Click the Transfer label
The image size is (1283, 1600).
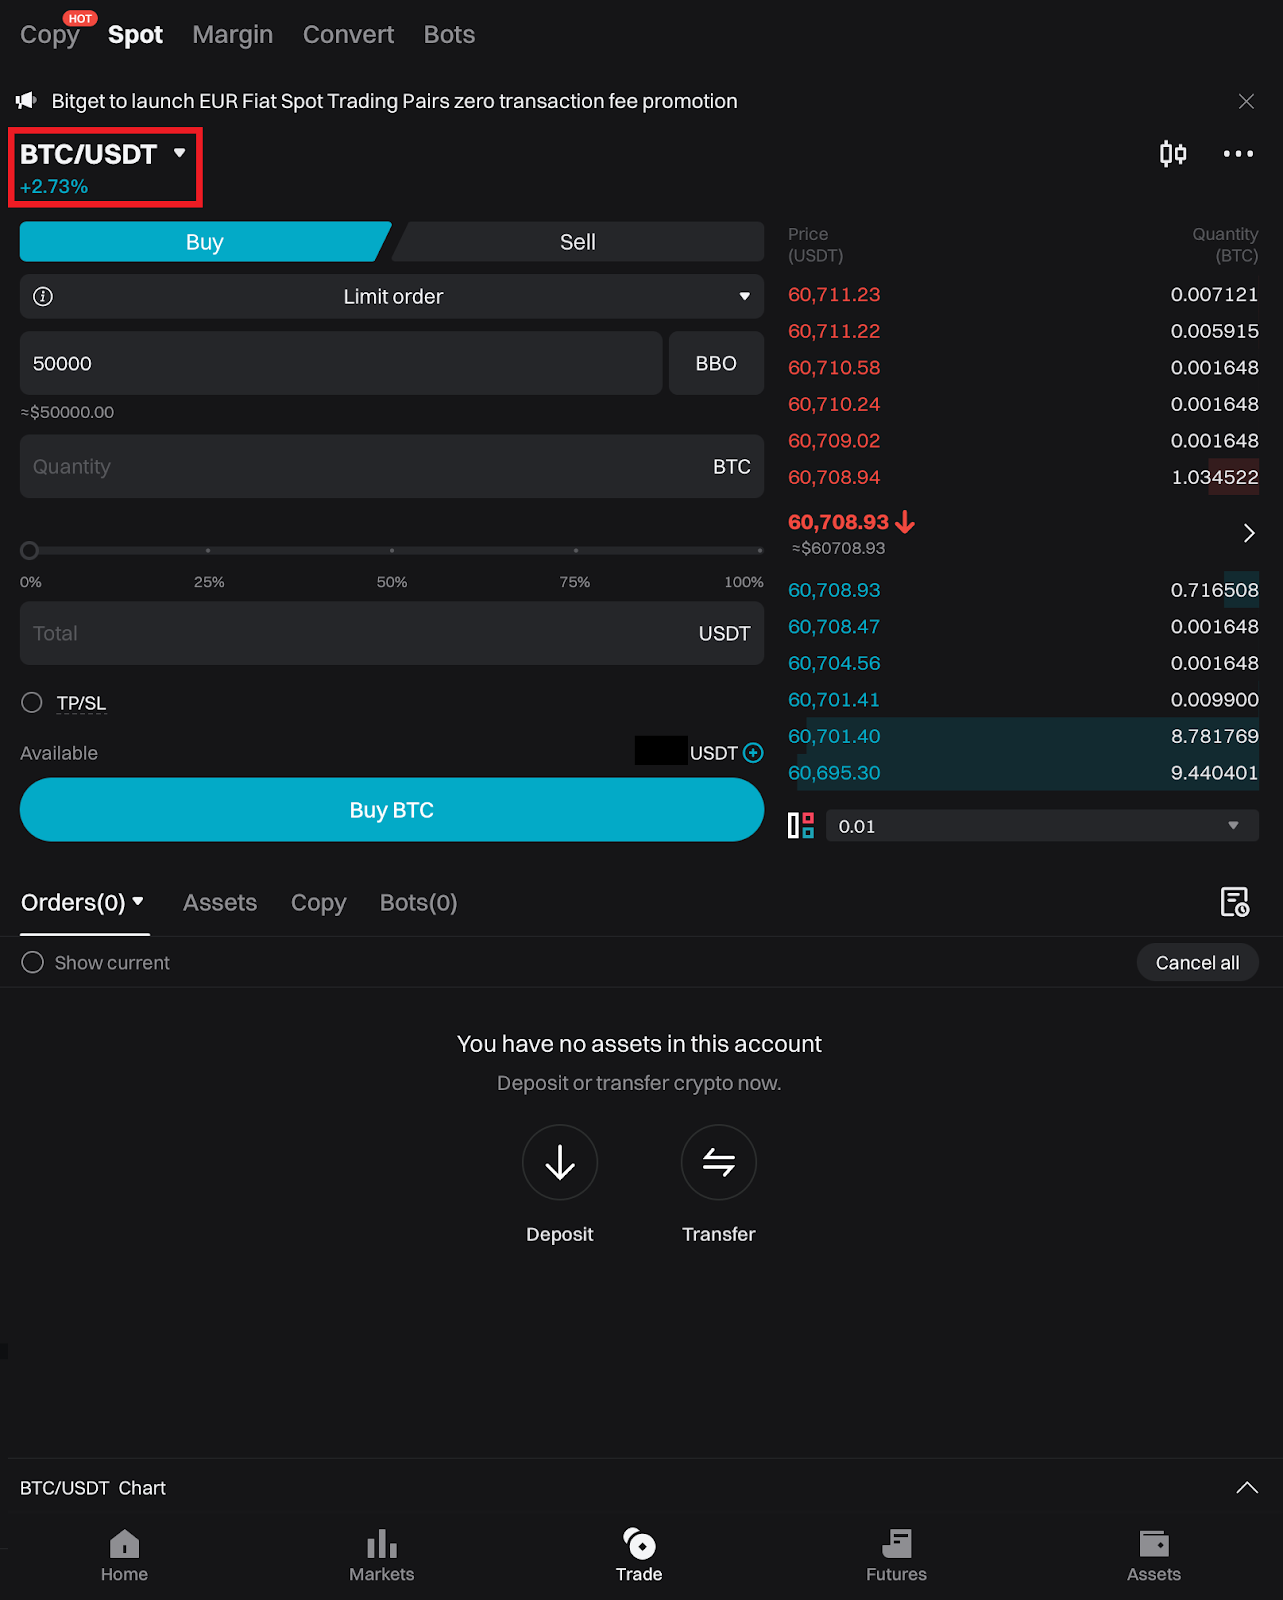(x=719, y=1234)
